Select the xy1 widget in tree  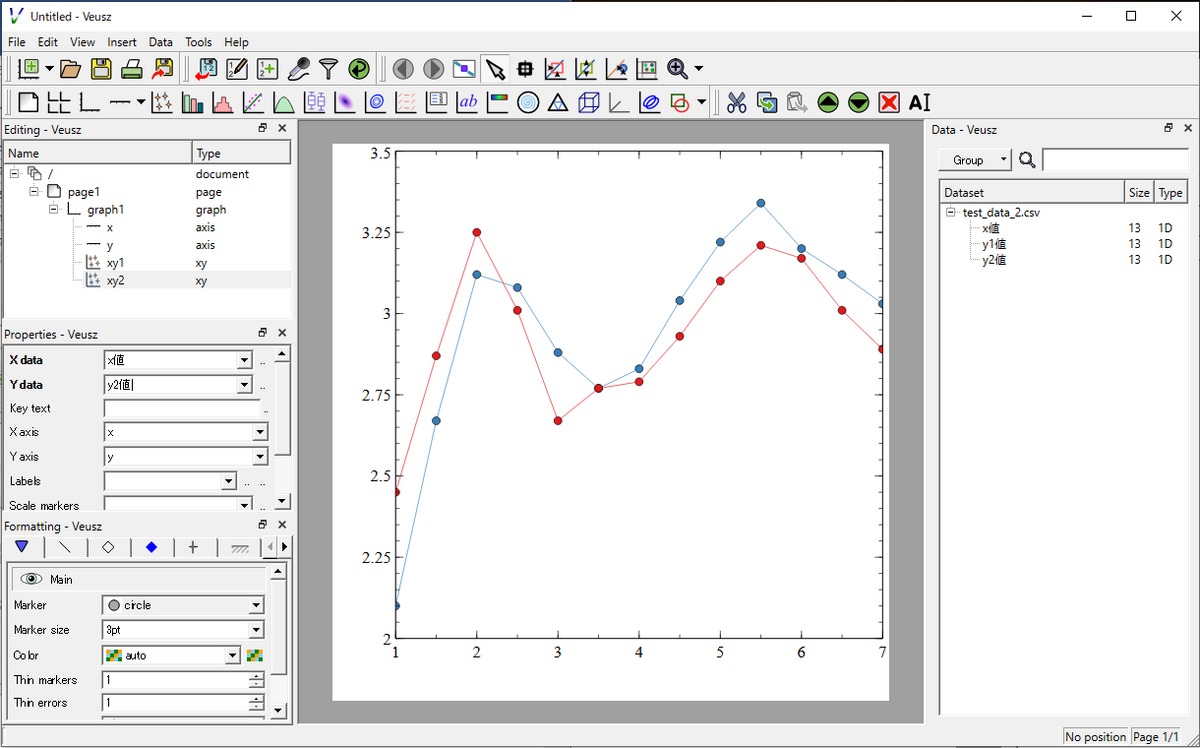[116, 263]
